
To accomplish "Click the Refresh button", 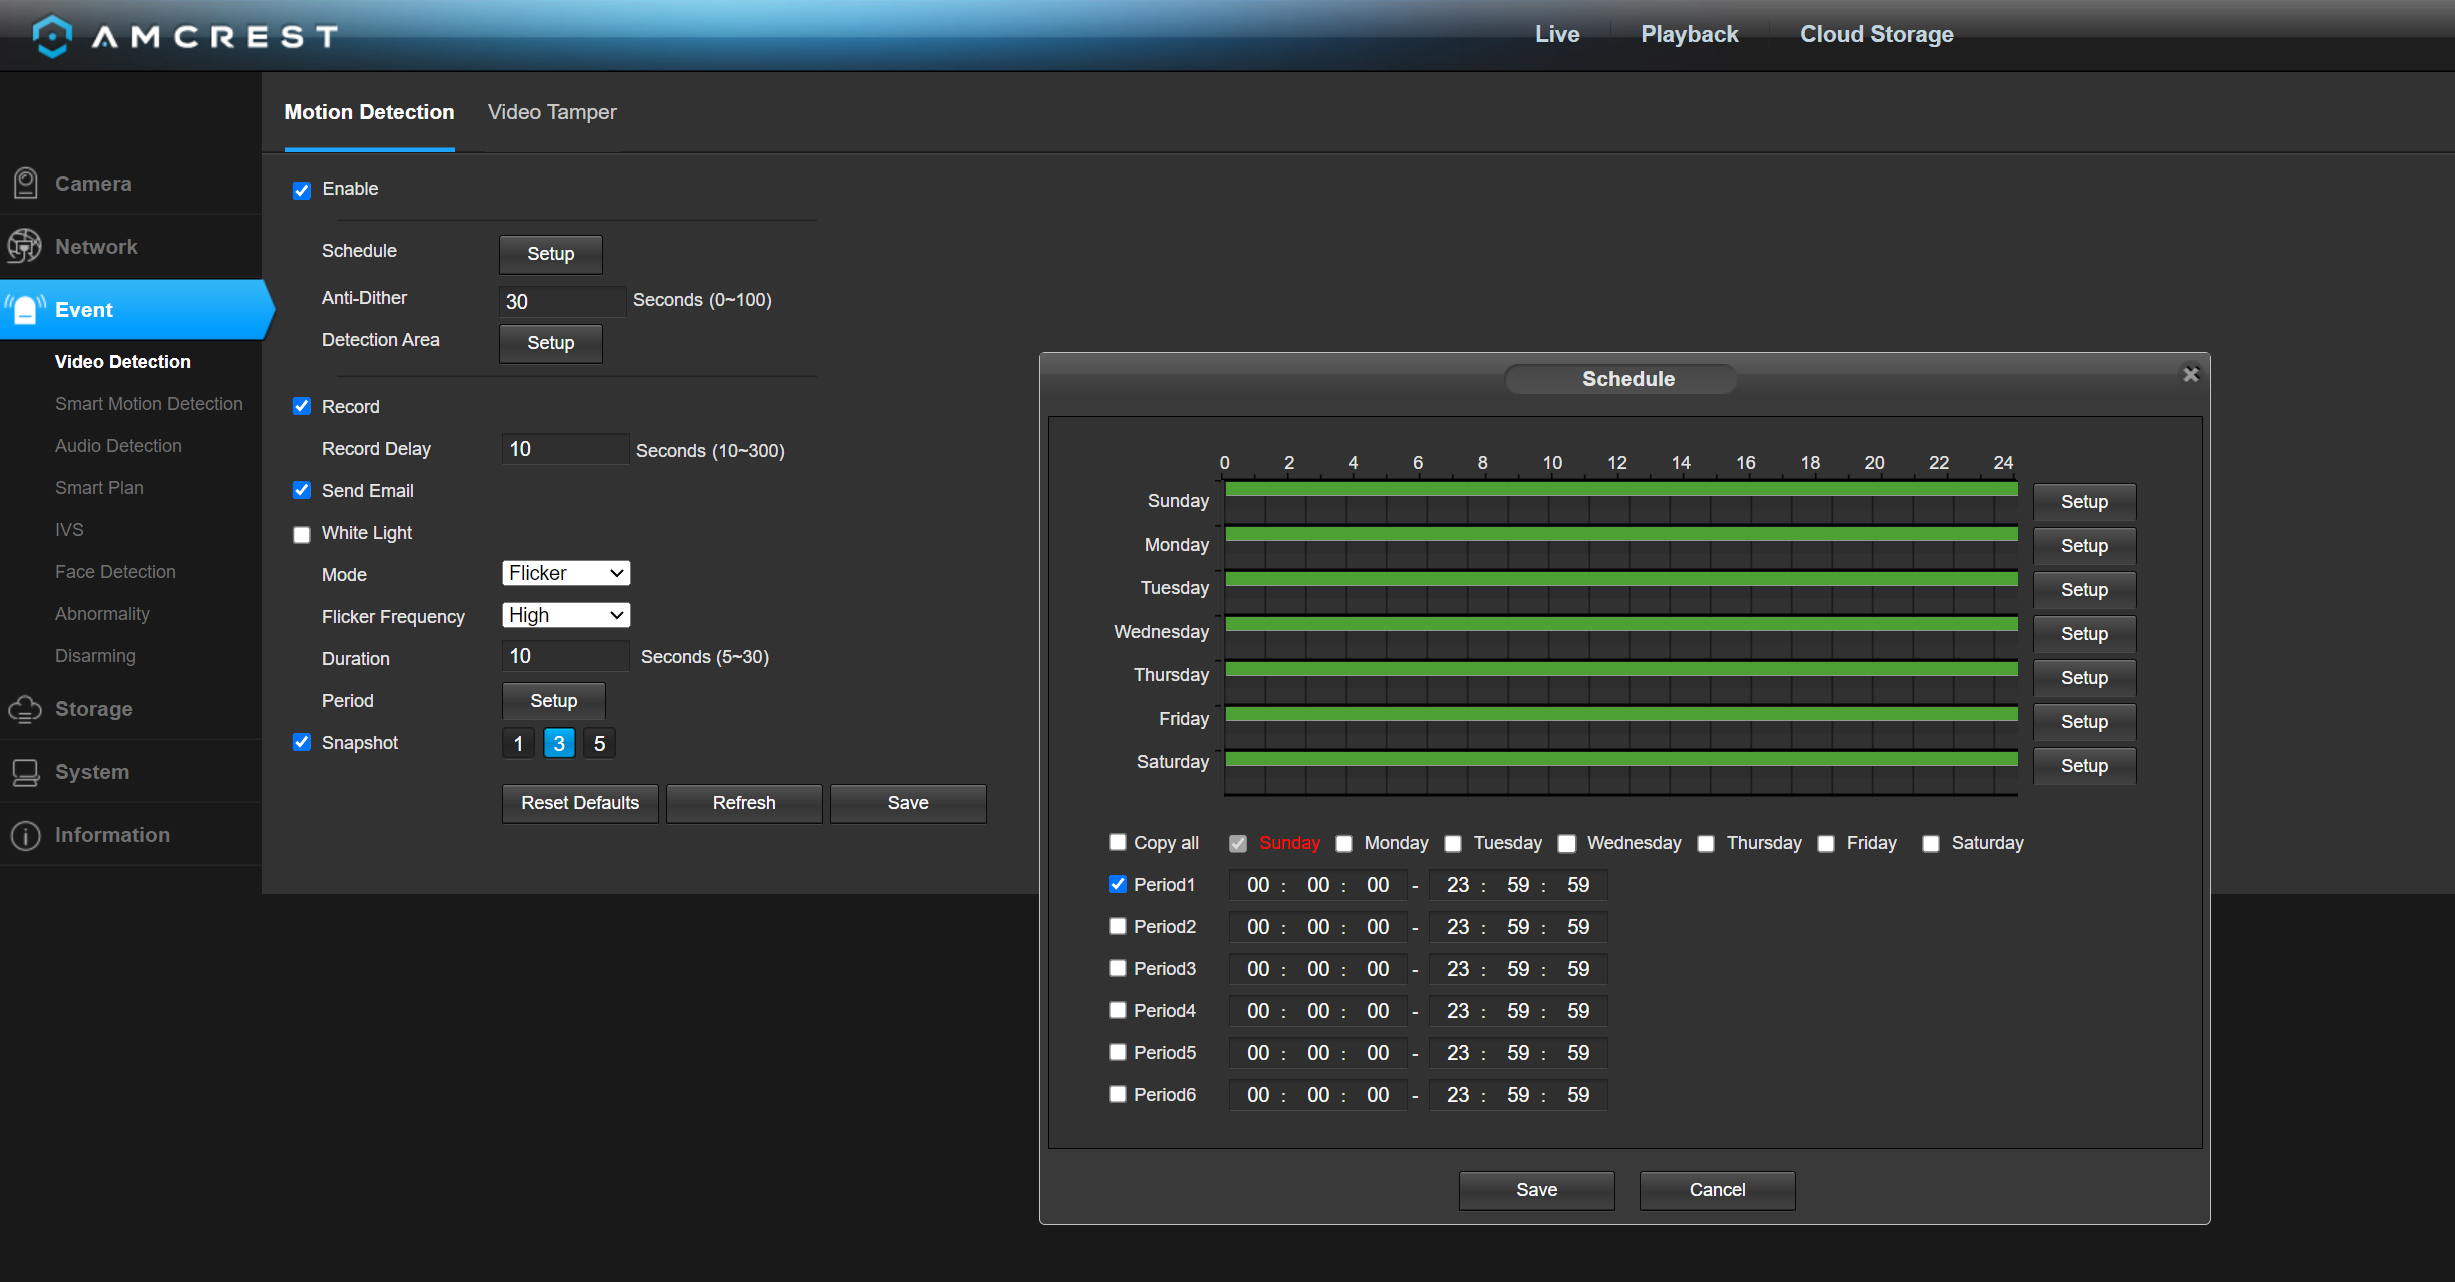I will pos(744,803).
